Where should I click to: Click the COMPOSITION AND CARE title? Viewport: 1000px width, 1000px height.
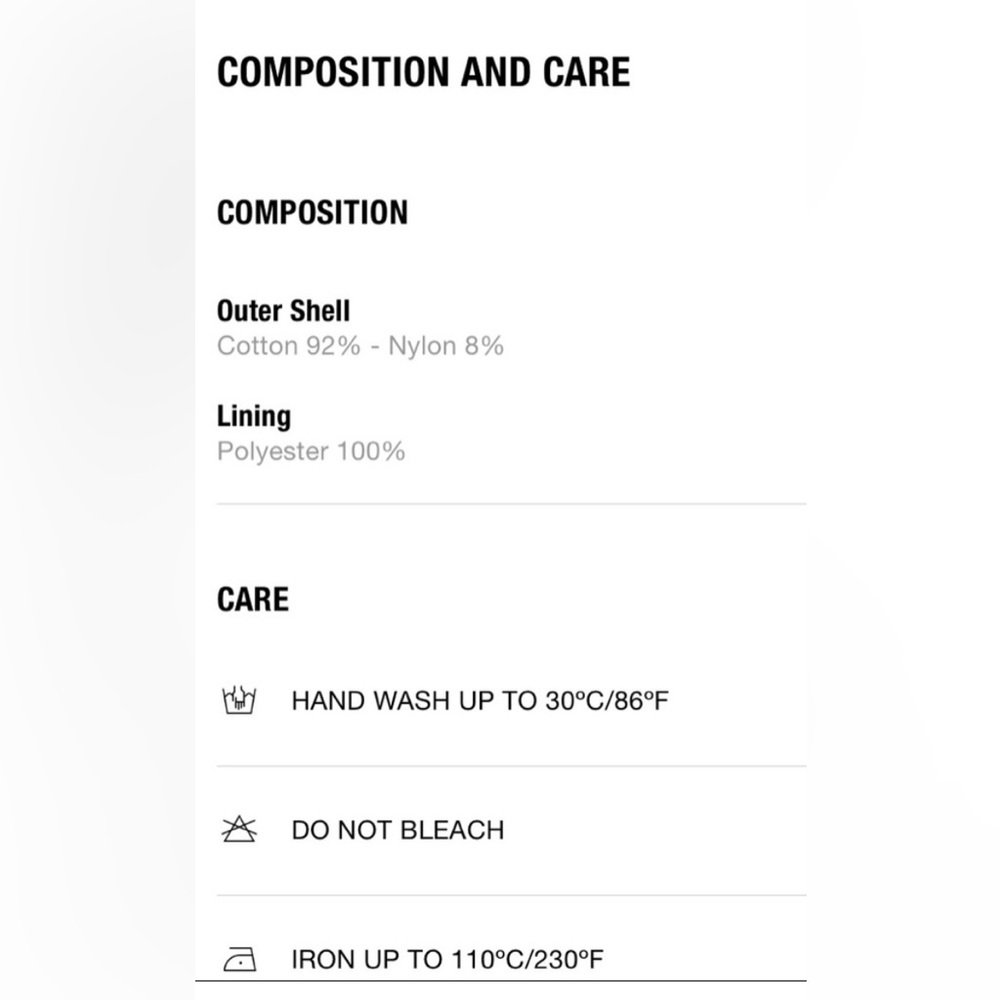point(423,71)
